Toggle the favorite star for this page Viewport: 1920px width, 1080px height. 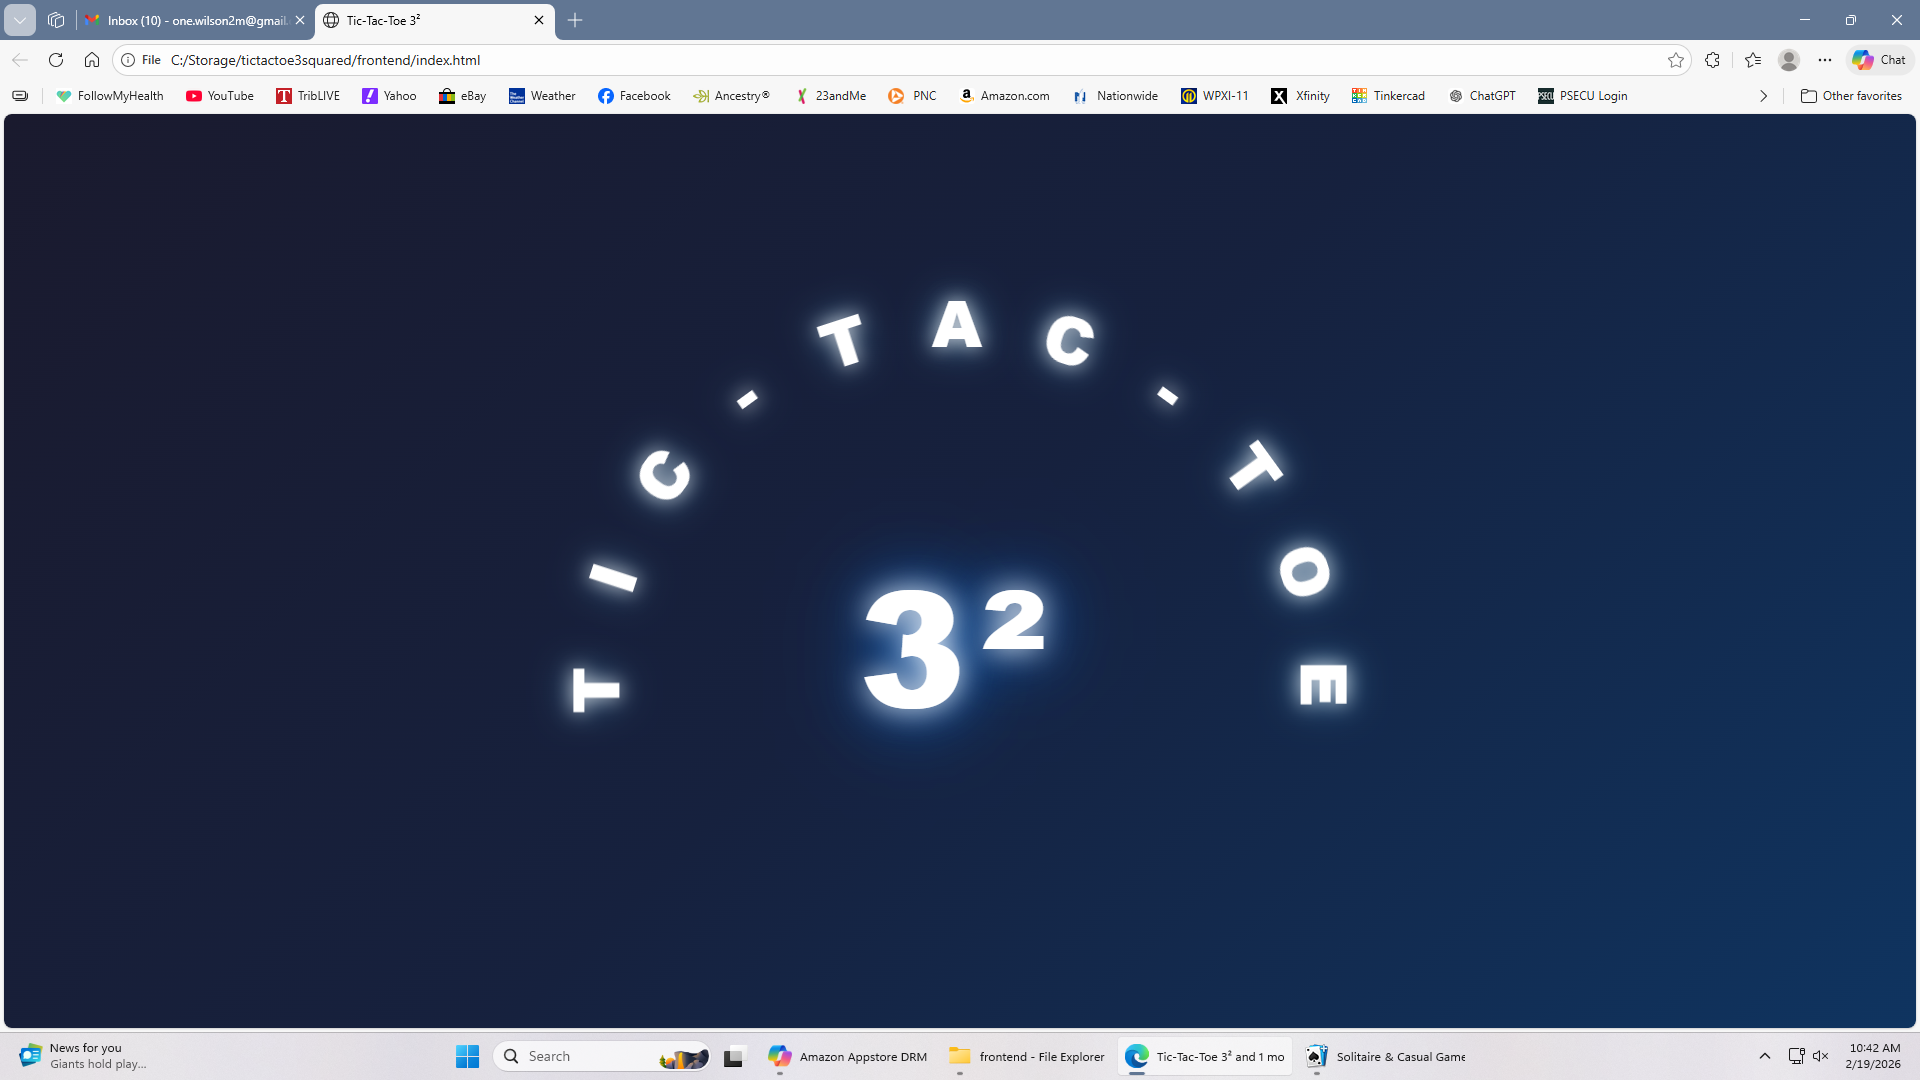coord(1676,60)
